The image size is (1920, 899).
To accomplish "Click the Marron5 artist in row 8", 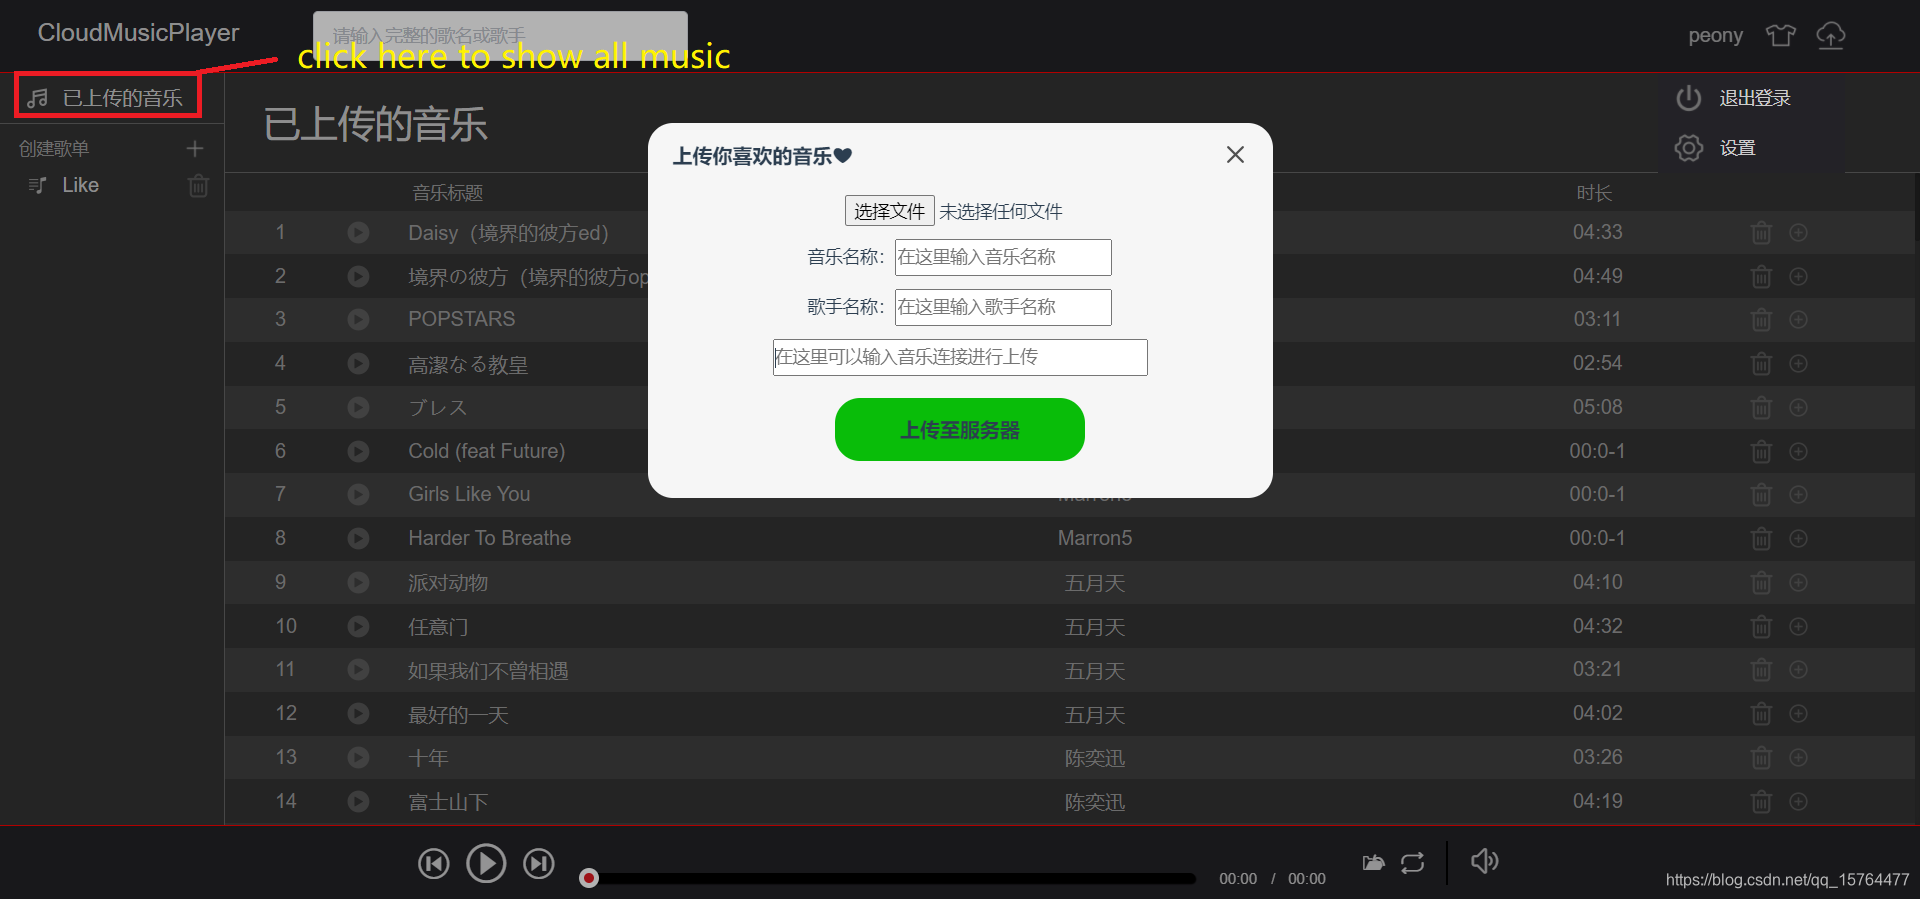I will 1095,538.
